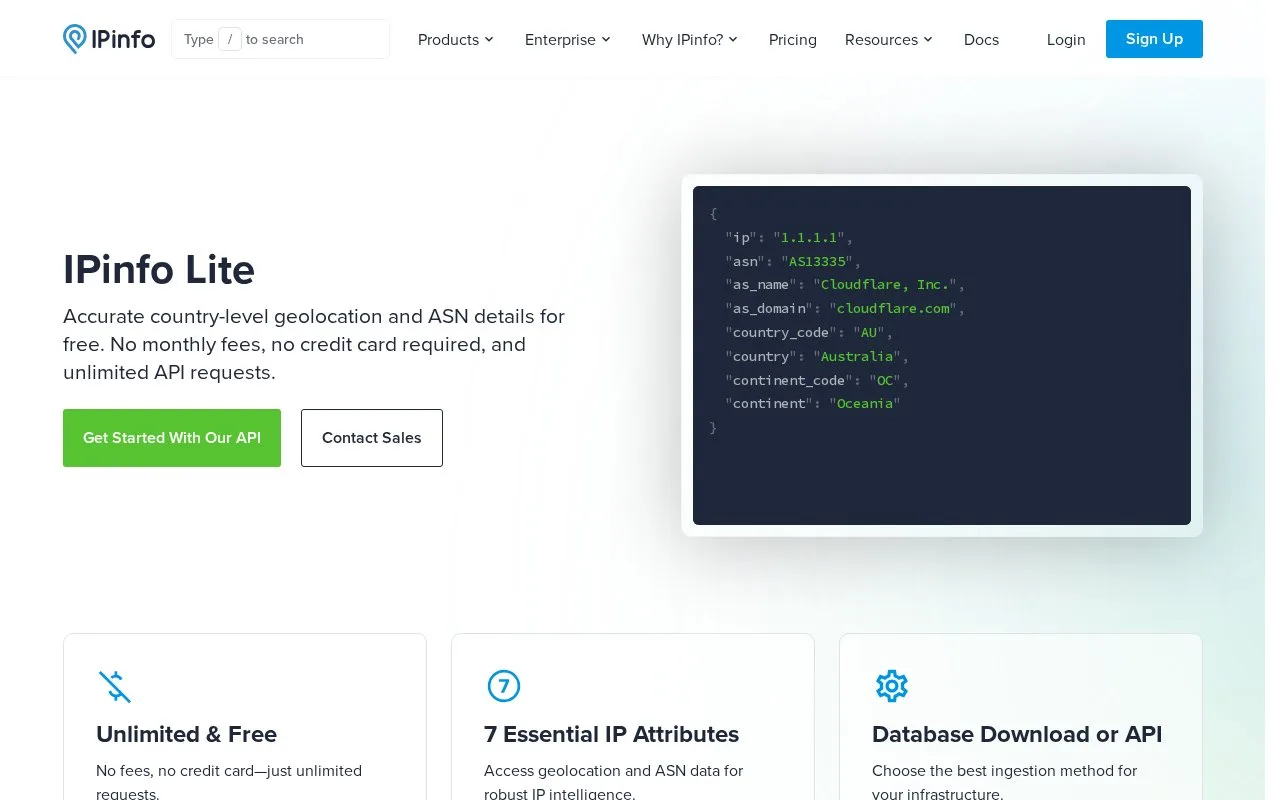
Task: Expand the Products dropdown menu
Action: [x=456, y=39]
